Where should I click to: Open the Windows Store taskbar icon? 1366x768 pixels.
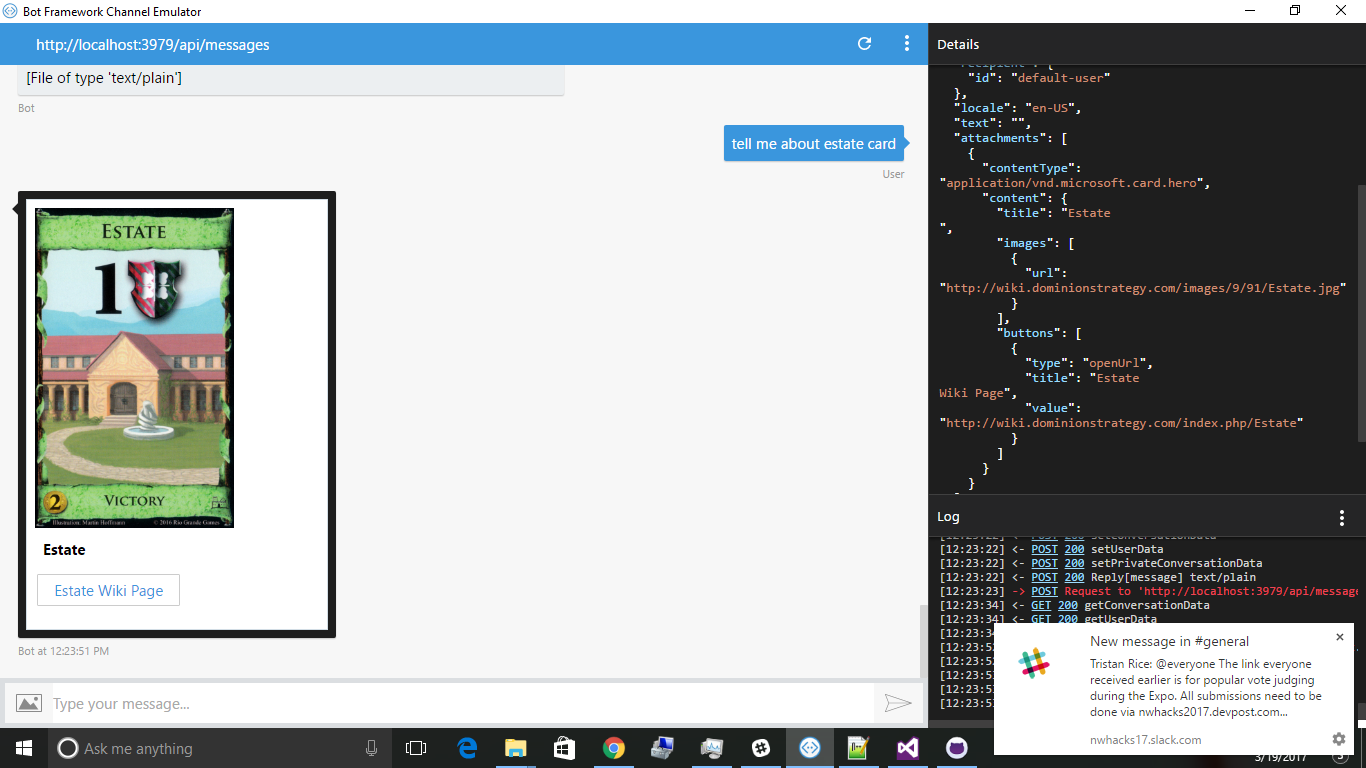(x=565, y=748)
